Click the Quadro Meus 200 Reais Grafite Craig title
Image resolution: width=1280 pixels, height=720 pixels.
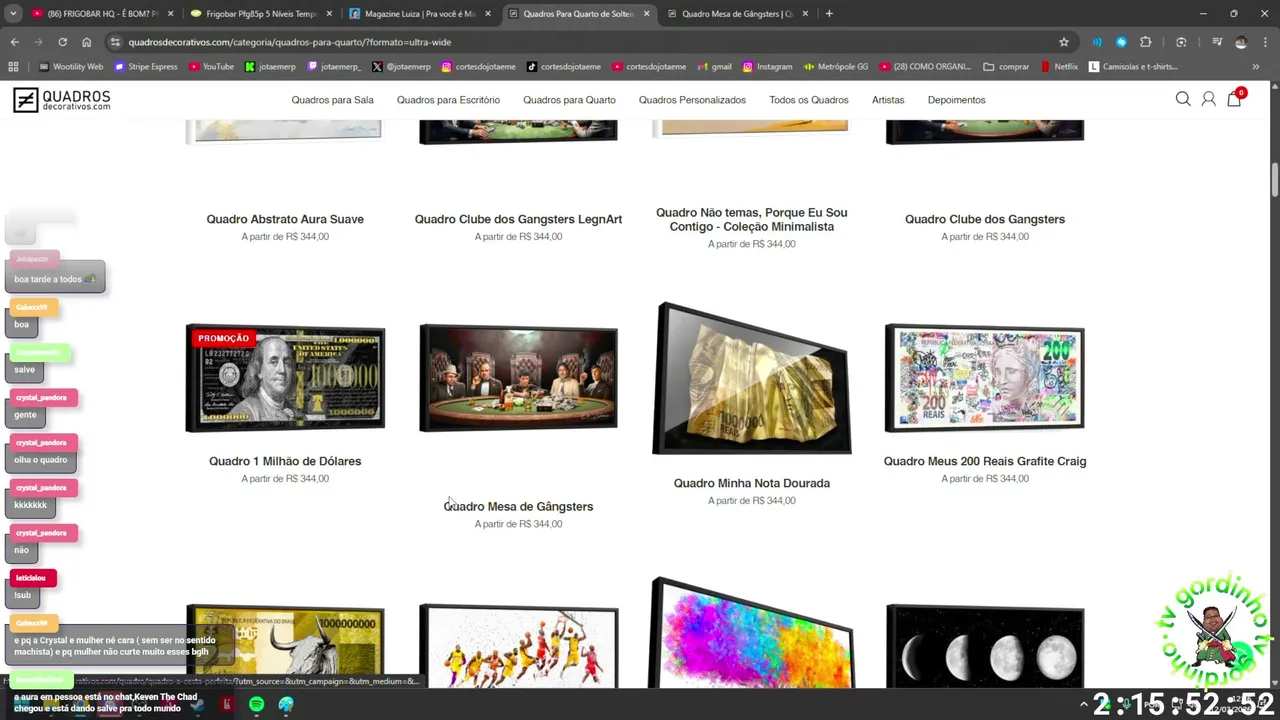(985, 461)
